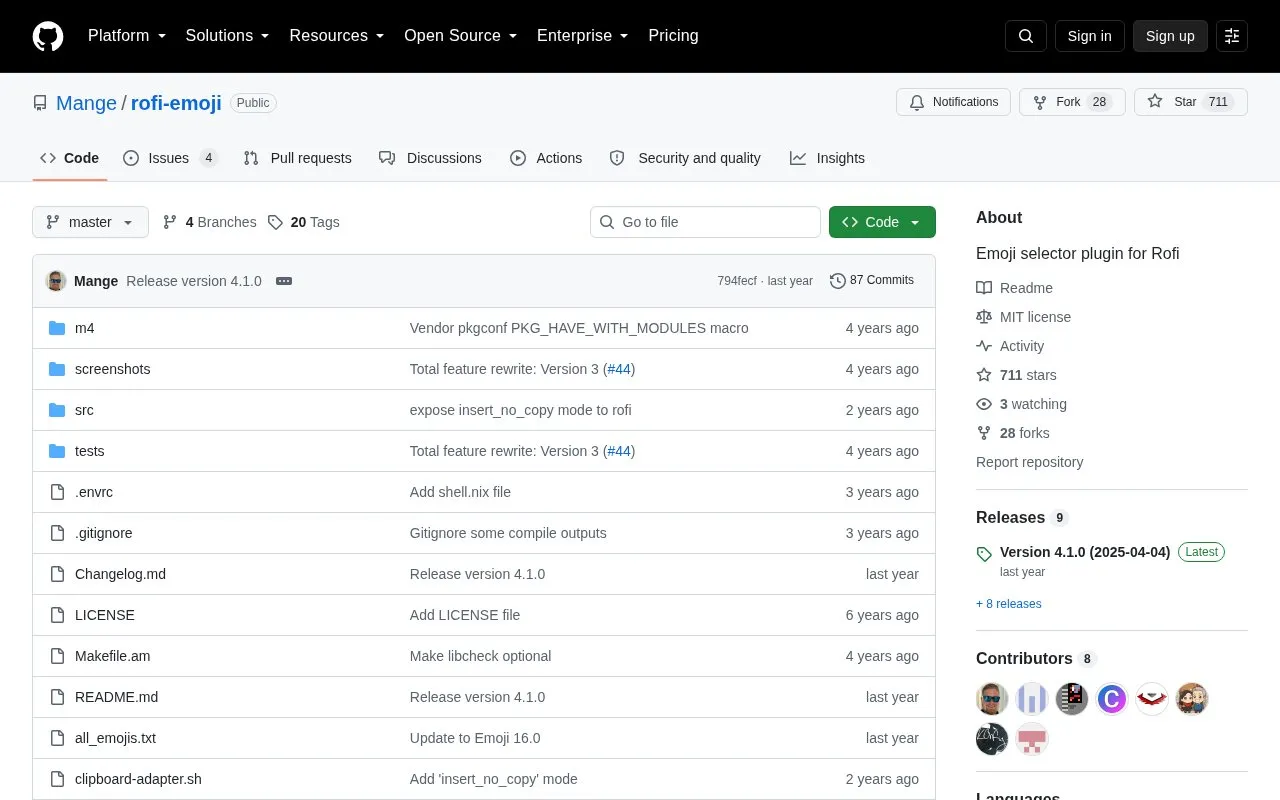Click the commit details ellipsis icon
Image resolution: width=1280 pixels, height=800 pixels.
[x=284, y=281]
